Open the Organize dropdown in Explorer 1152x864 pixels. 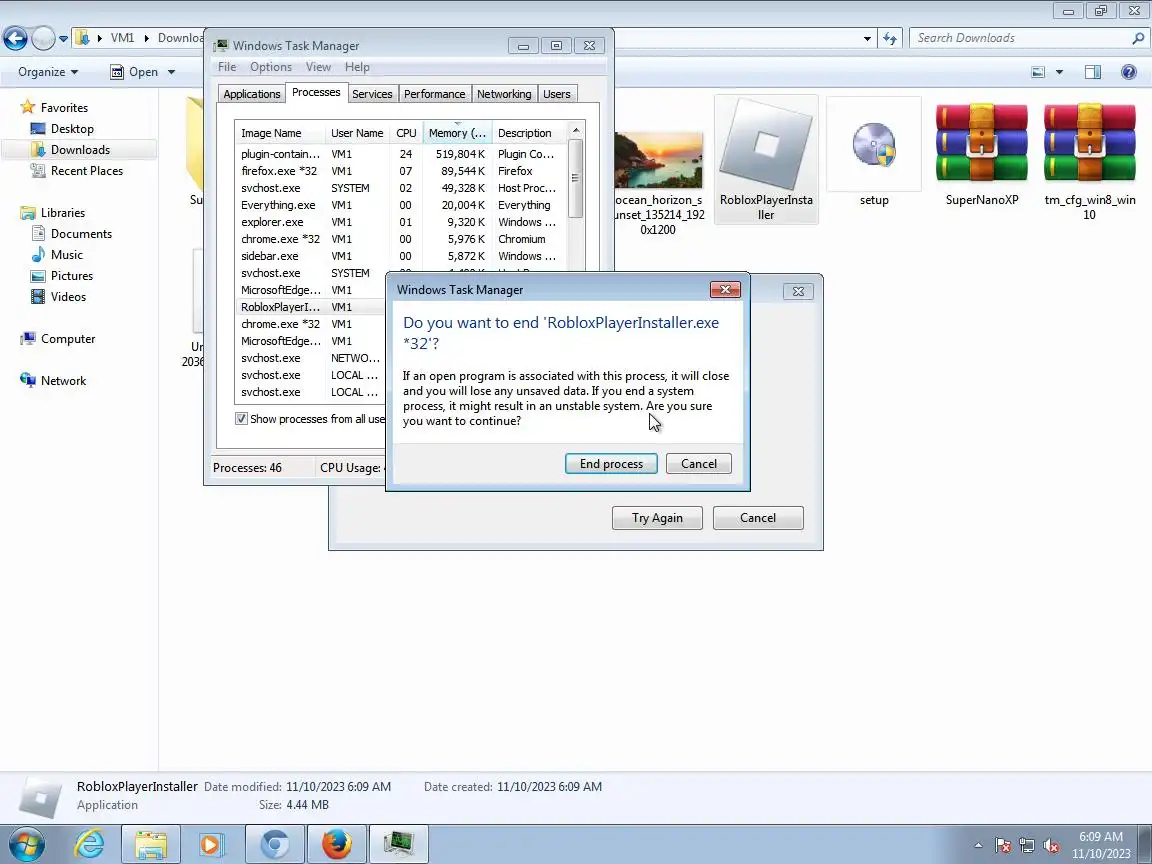coord(48,72)
